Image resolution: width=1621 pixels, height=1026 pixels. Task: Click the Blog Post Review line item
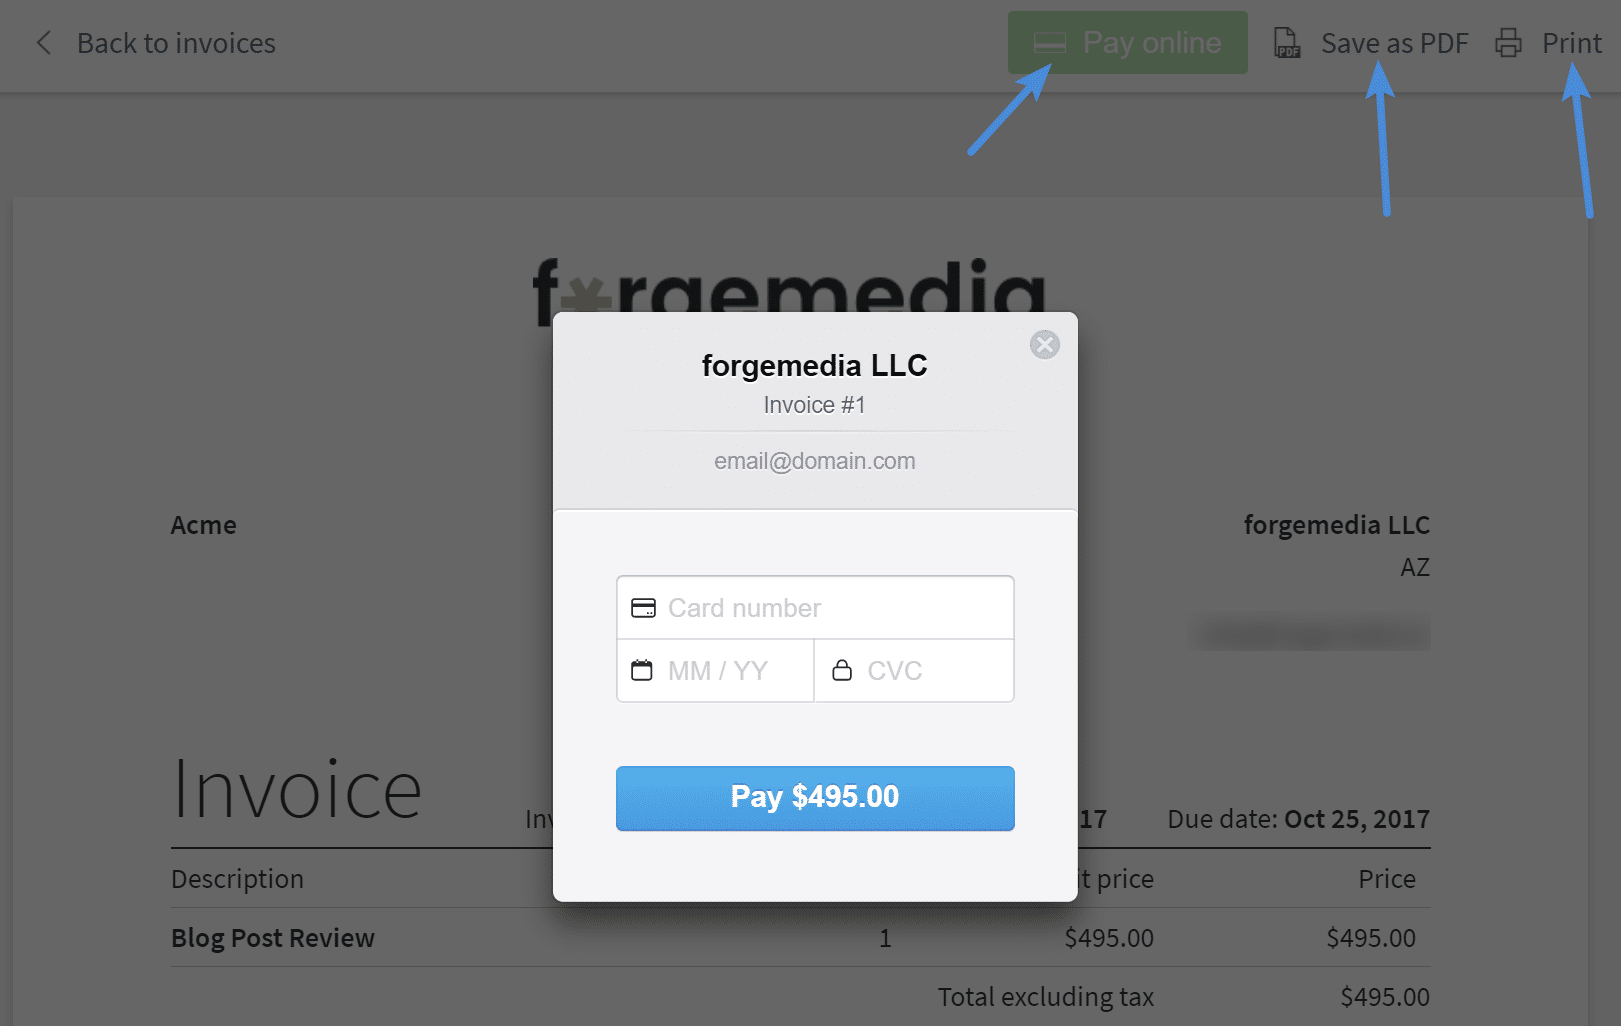273,938
